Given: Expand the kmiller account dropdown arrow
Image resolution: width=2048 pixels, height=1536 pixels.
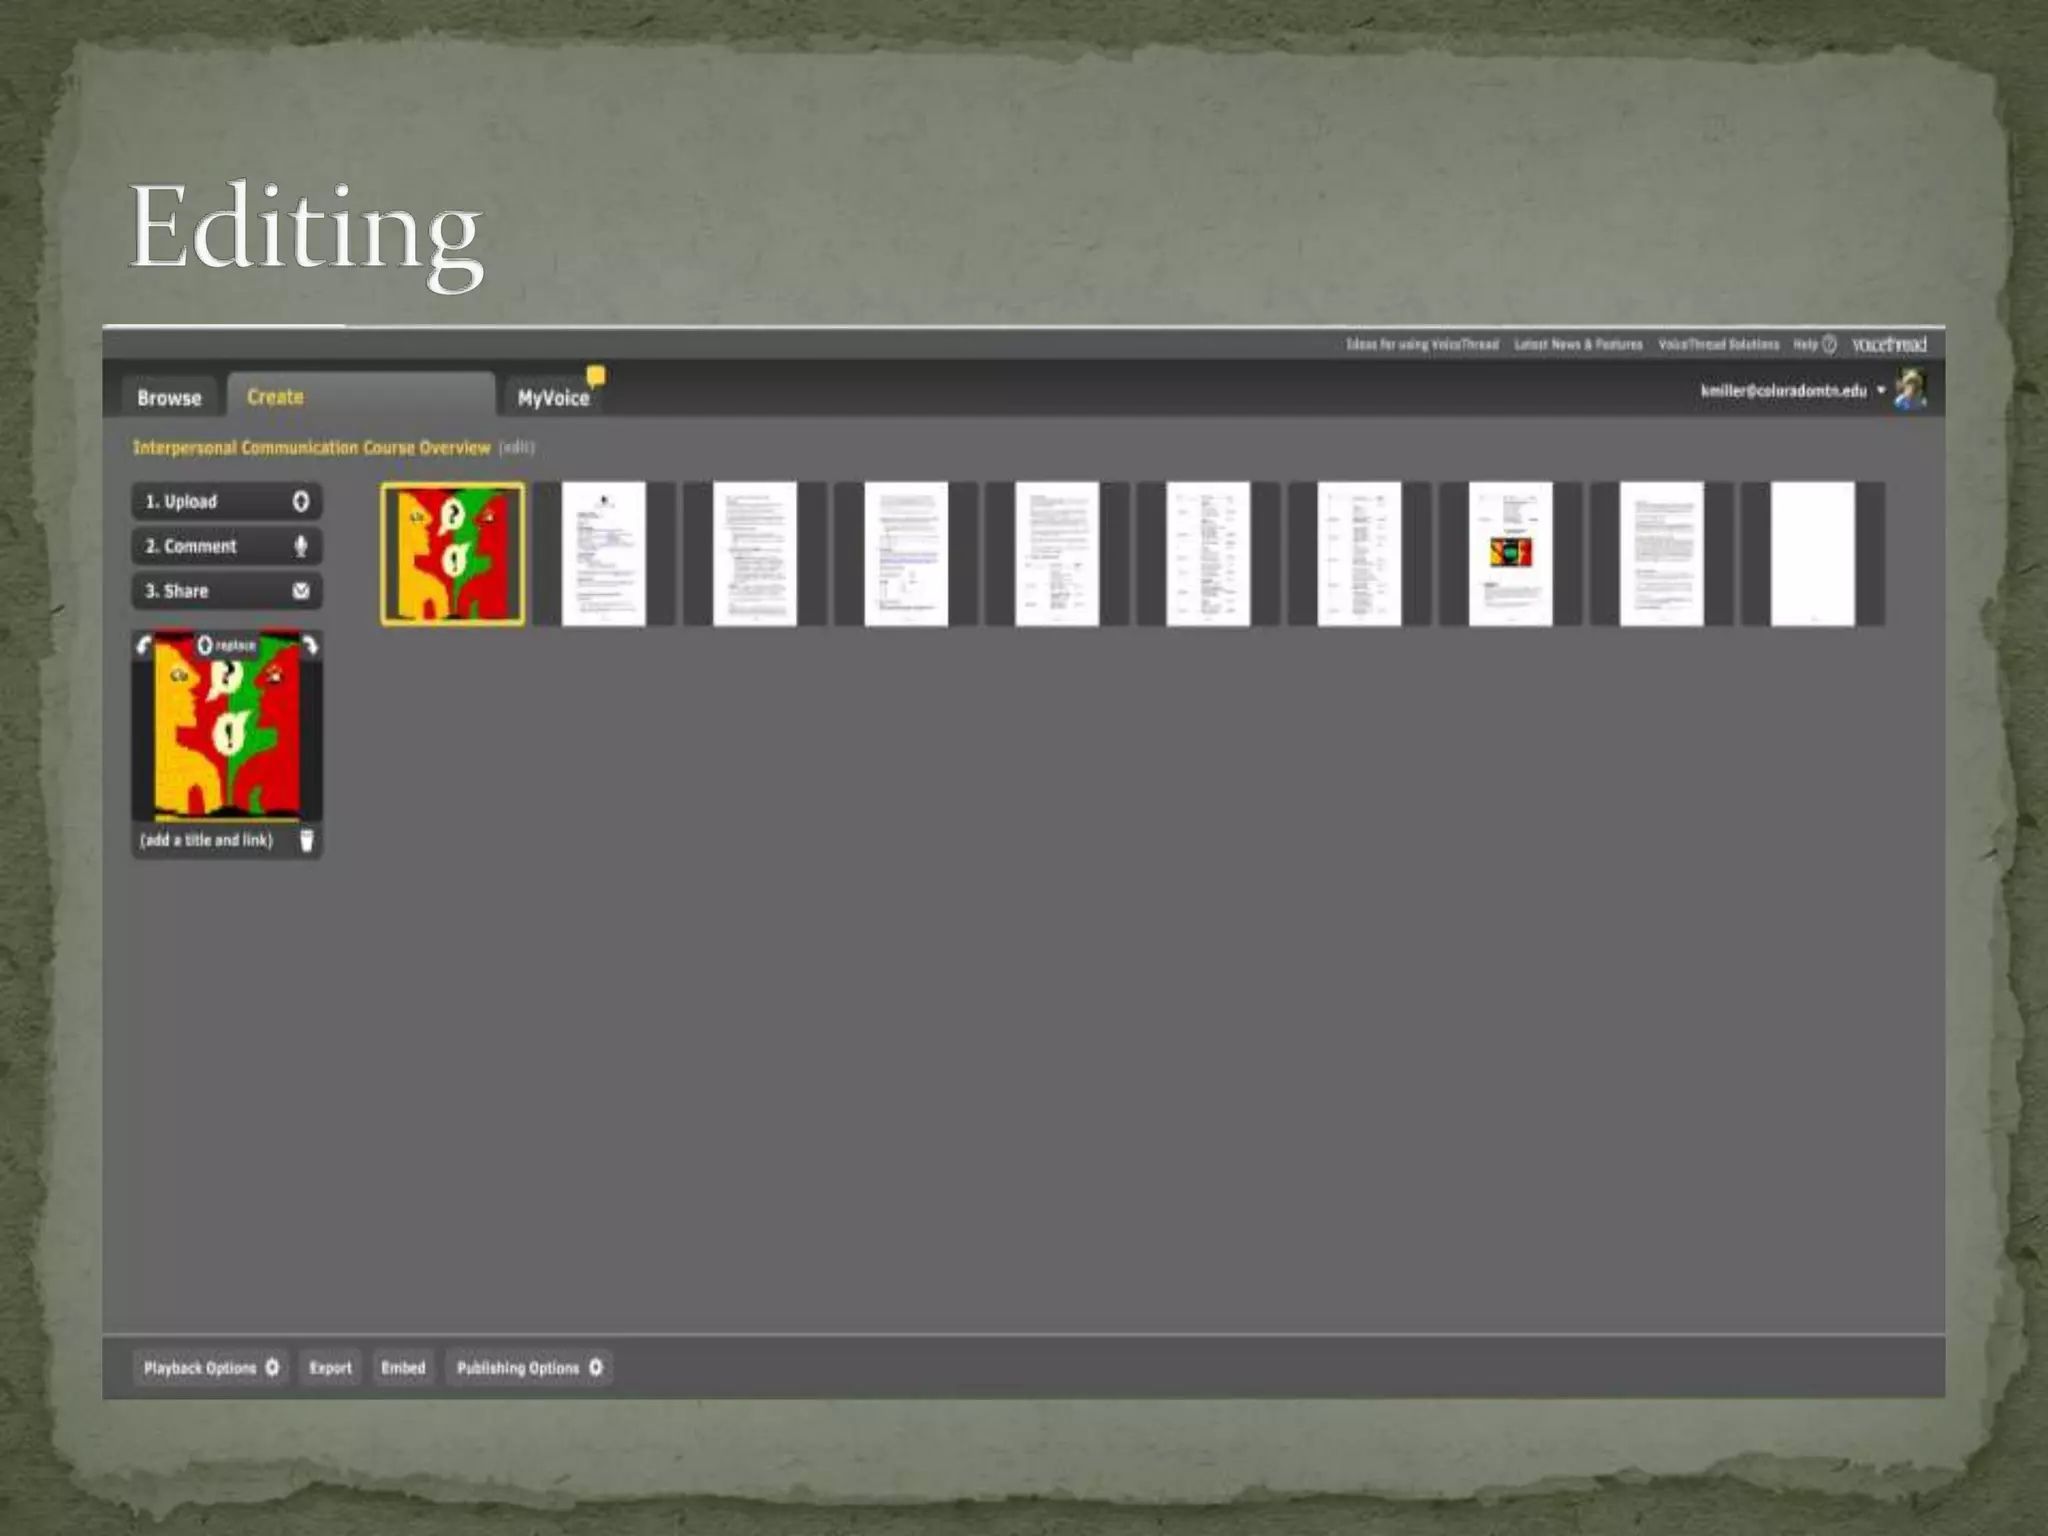Looking at the screenshot, I should pyautogui.click(x=1881, y=390).
